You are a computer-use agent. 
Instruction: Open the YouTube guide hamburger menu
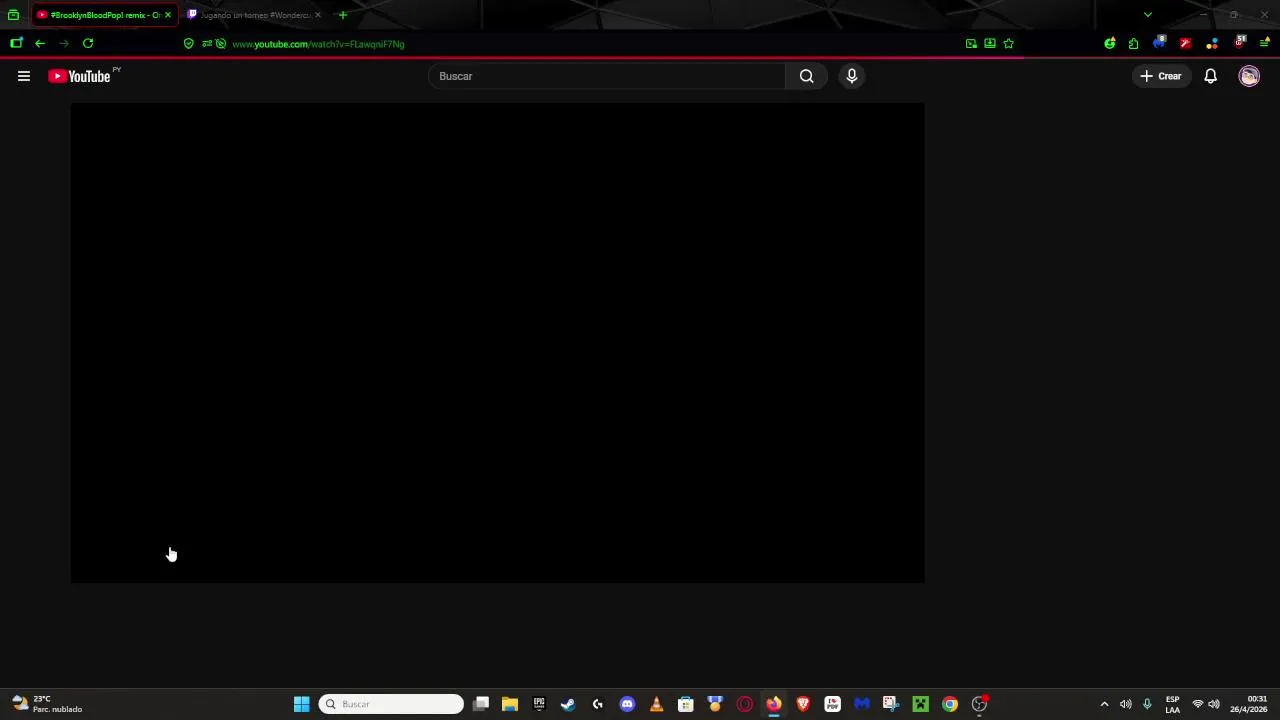(24, 76)
